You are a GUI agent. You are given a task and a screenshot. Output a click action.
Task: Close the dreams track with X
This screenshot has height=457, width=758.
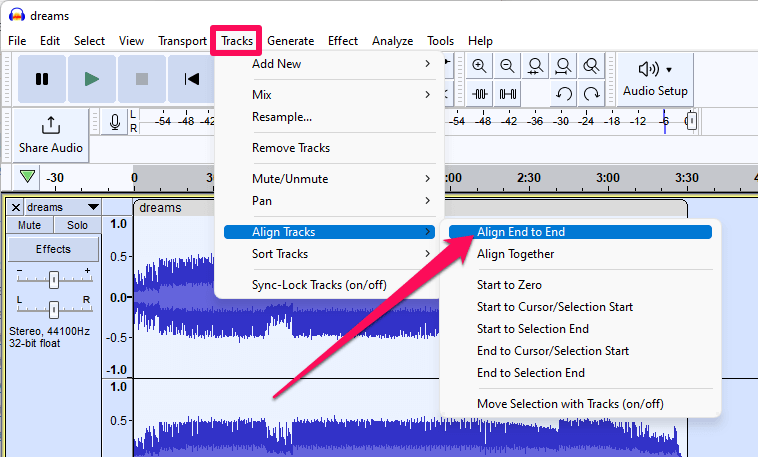pyautogui.click(x=15, y=207)
